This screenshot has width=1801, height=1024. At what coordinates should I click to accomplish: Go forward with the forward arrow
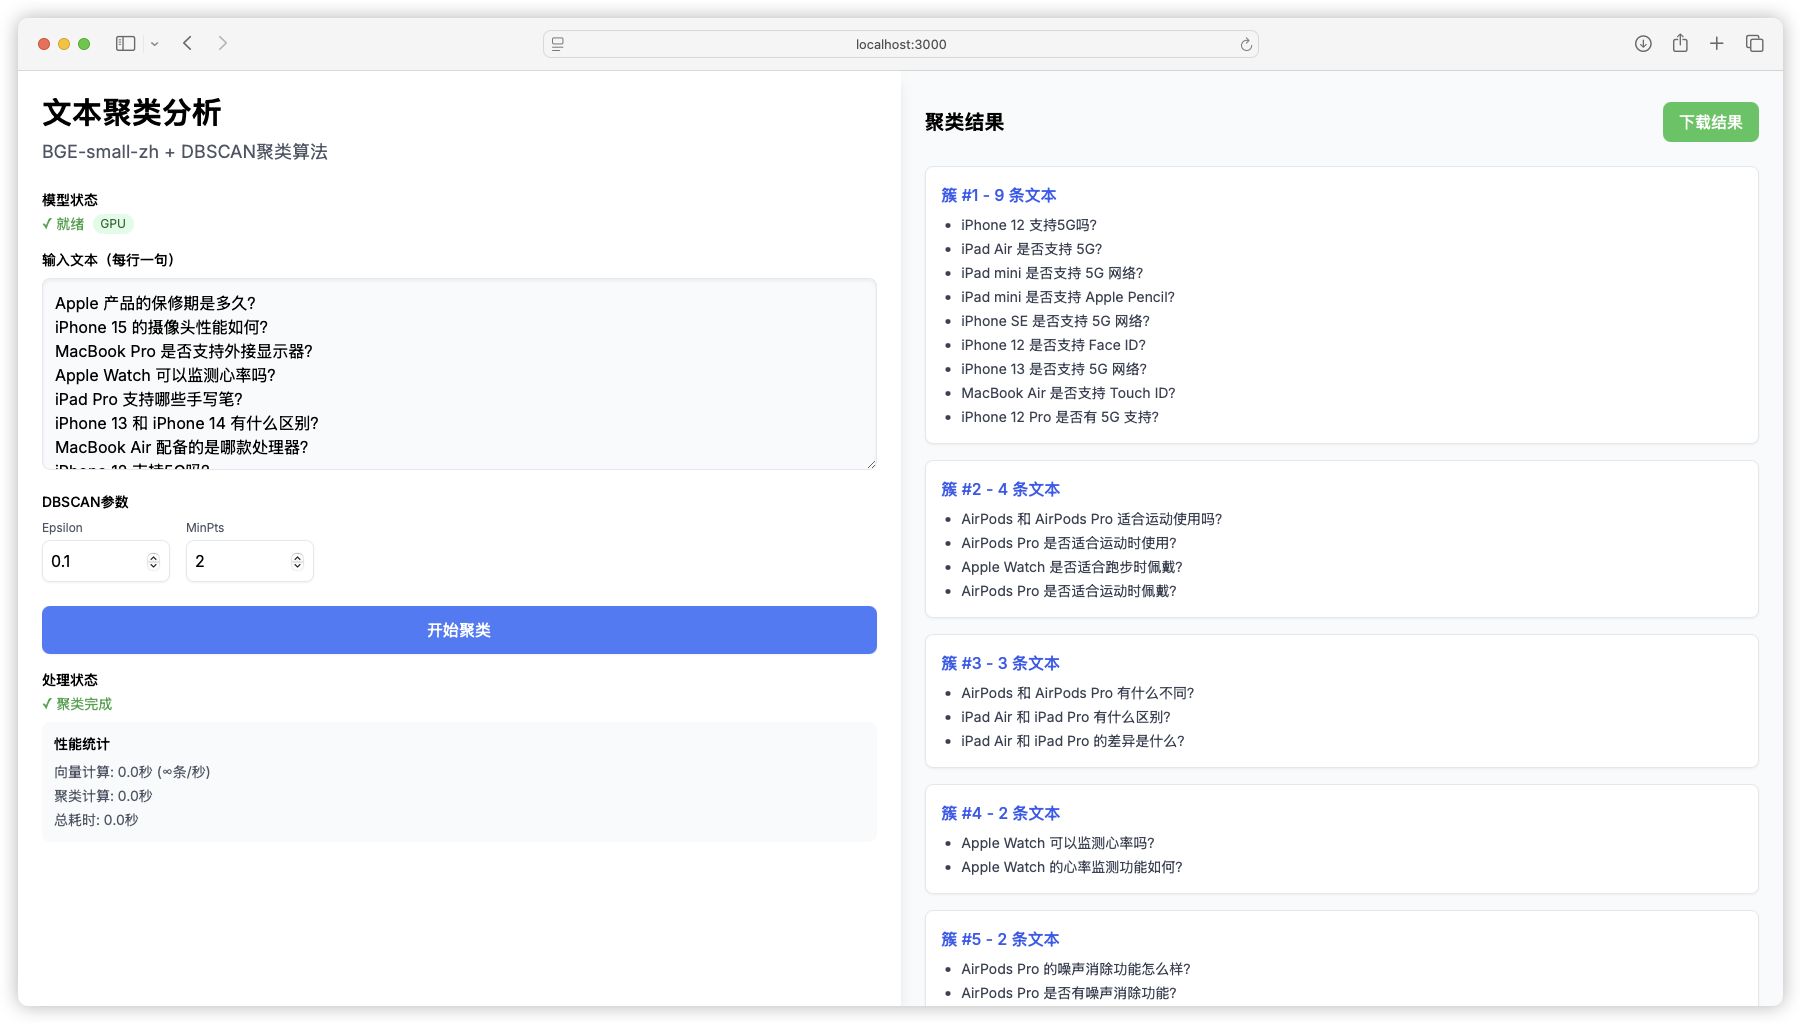(222, 43)
